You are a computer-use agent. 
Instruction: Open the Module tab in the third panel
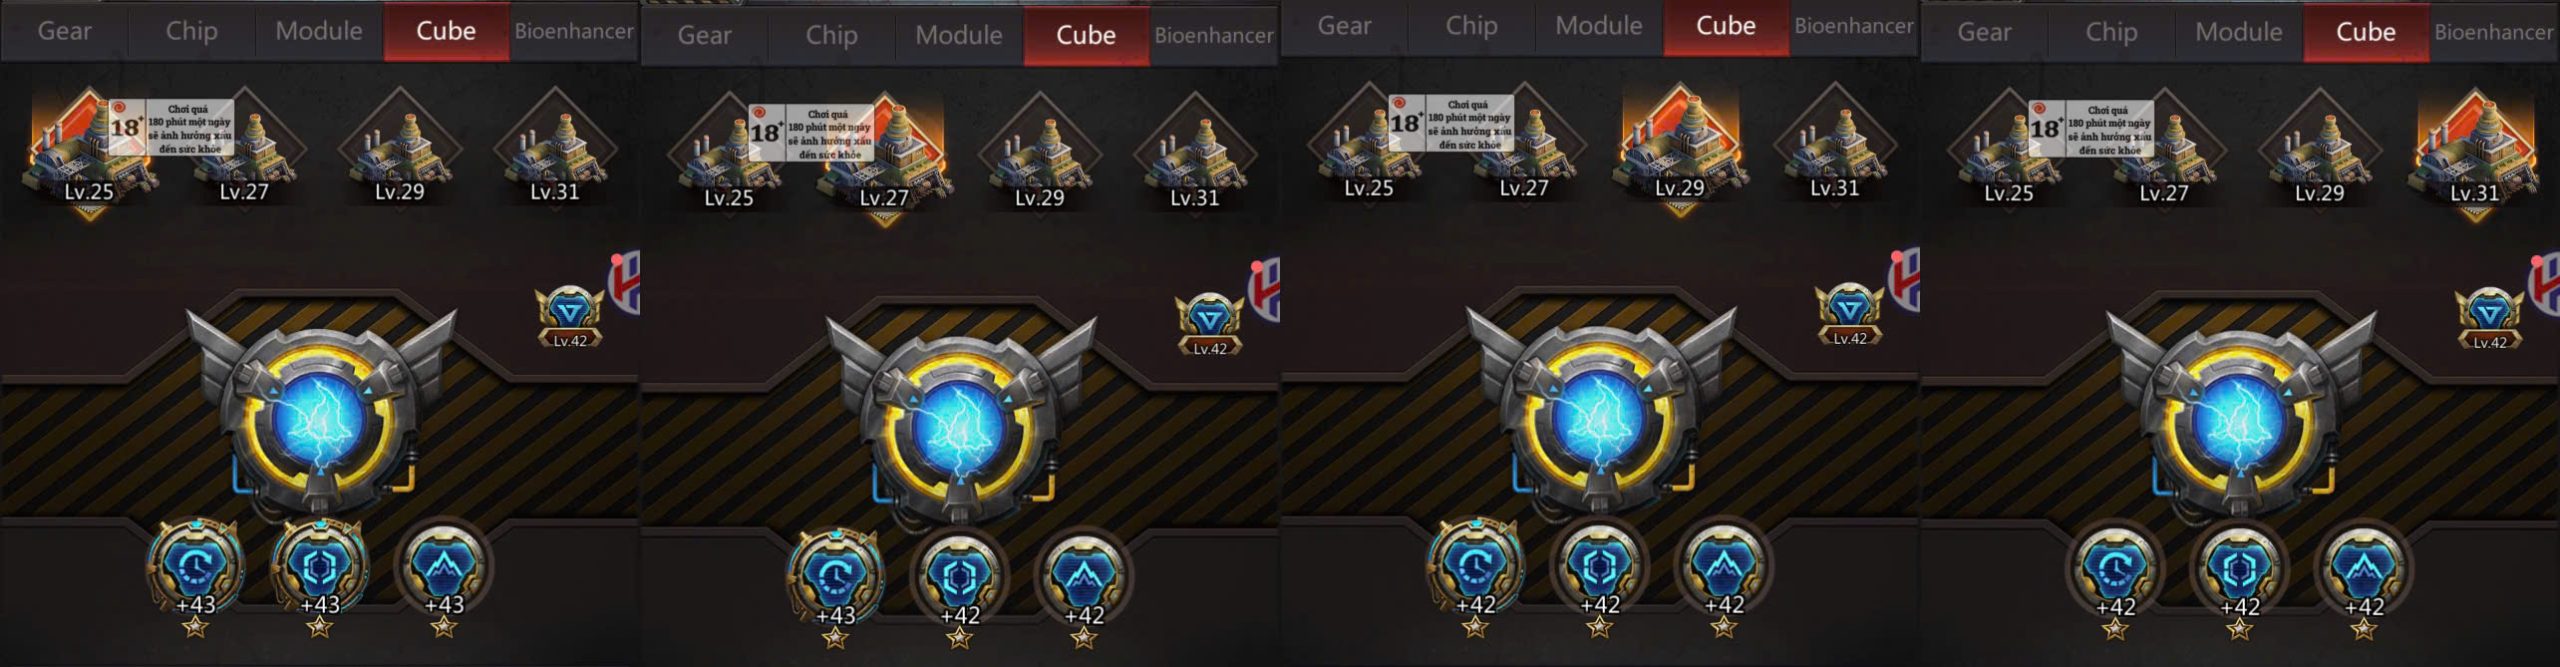pos(1599,26)
